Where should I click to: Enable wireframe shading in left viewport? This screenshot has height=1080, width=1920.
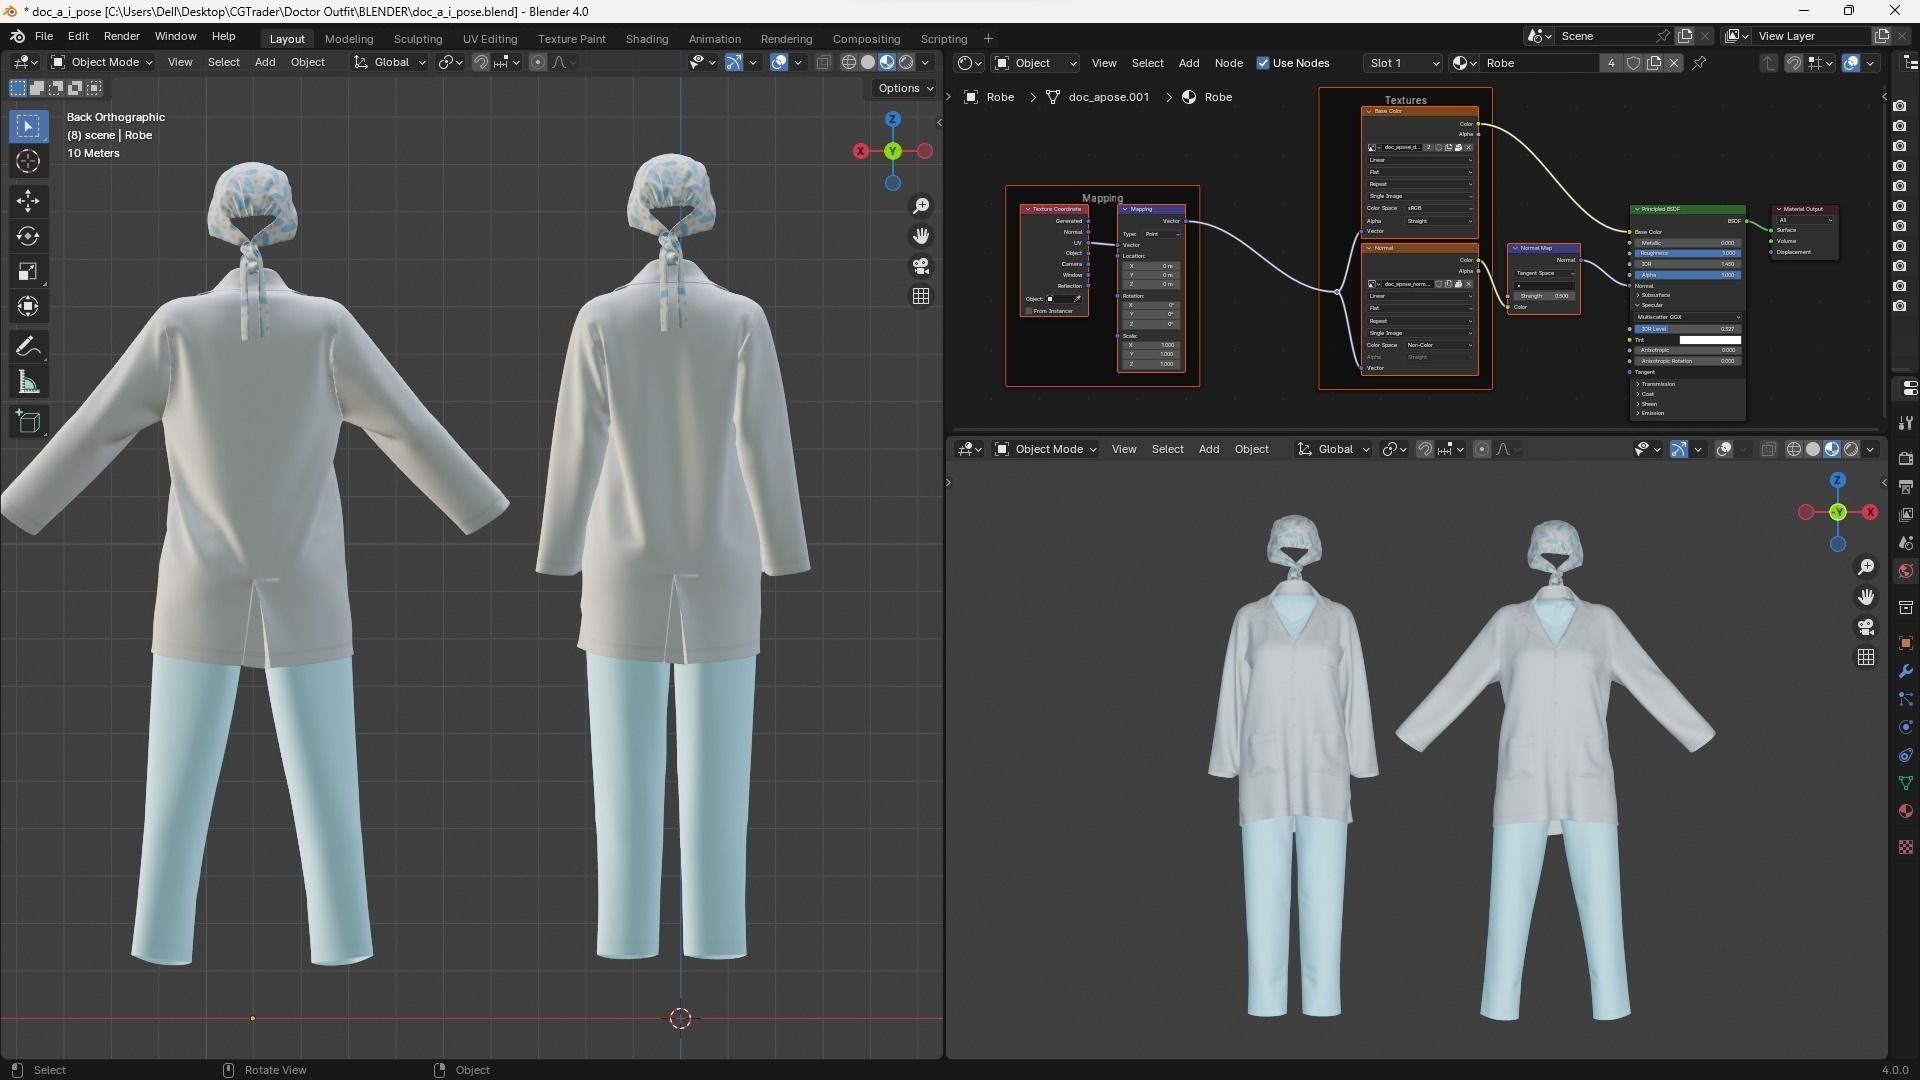849,62
